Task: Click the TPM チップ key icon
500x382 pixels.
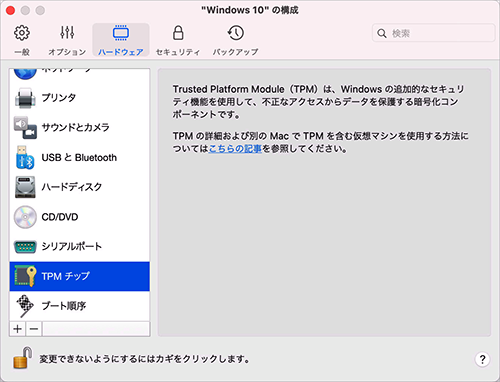Action: 25,276
